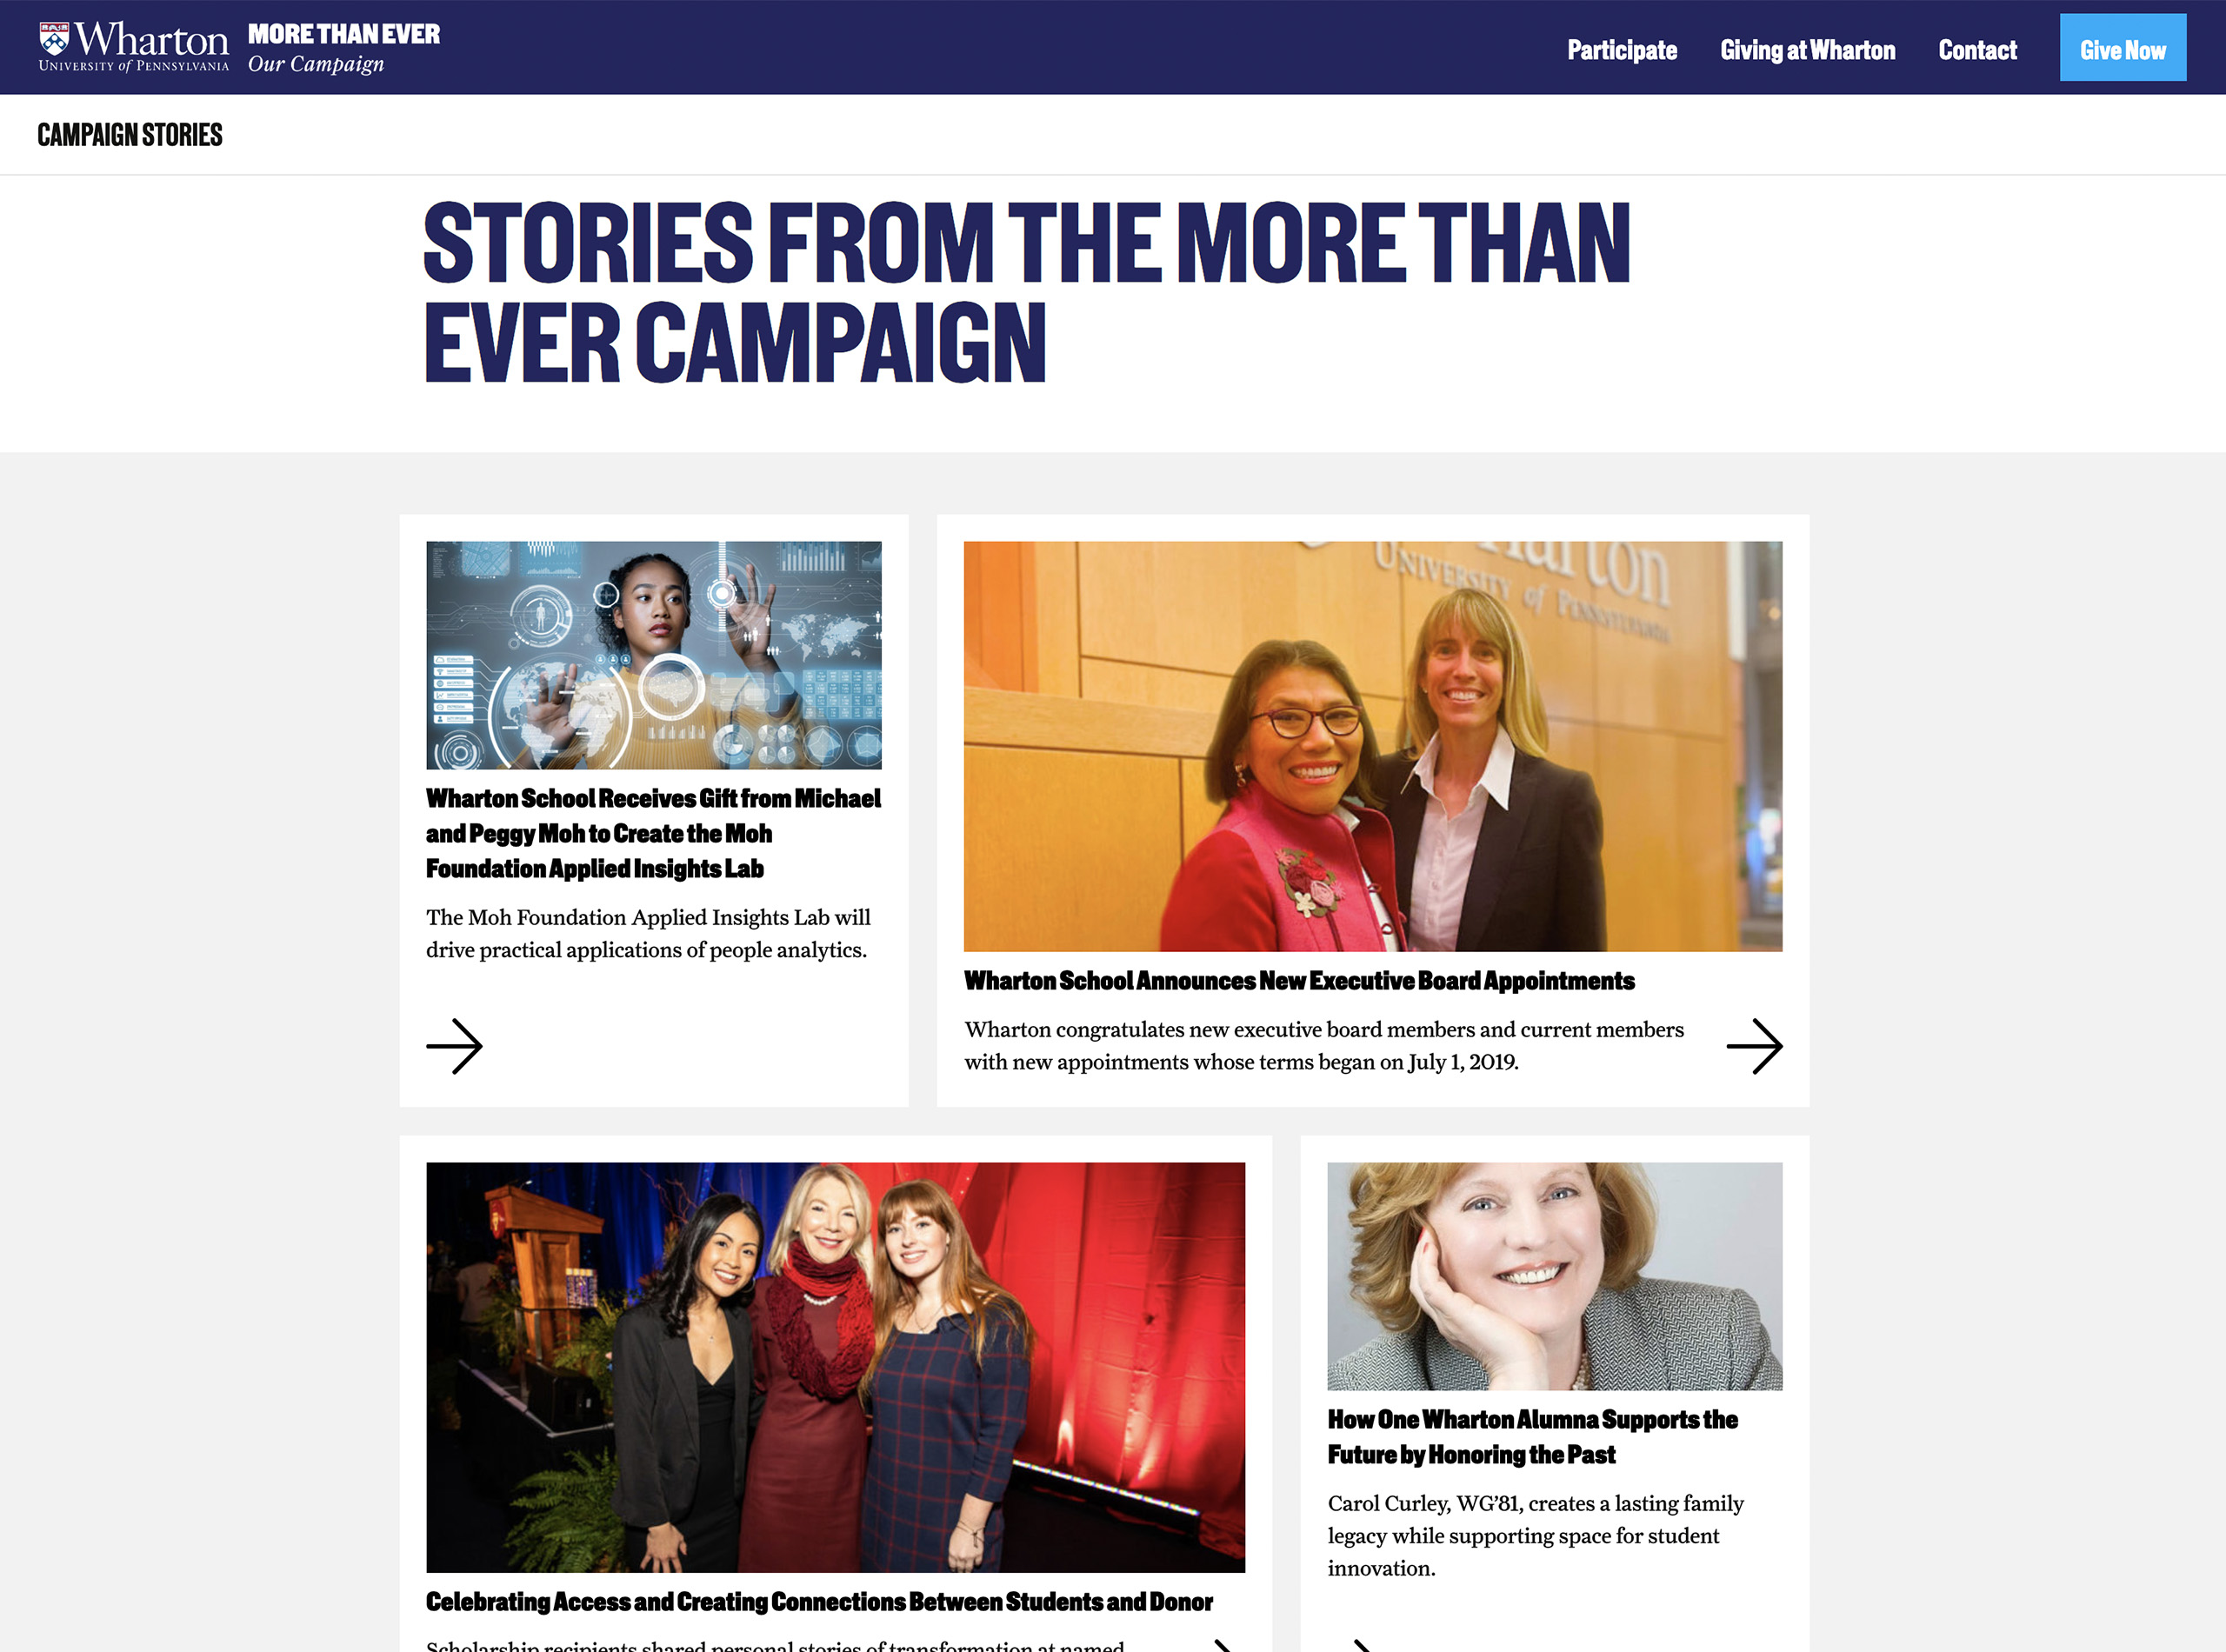Open Moh Foundation Applied Insights Lab headline
Image resolution: width=2226 pixels, height=1652 pixels.
(x=653, y=833)
